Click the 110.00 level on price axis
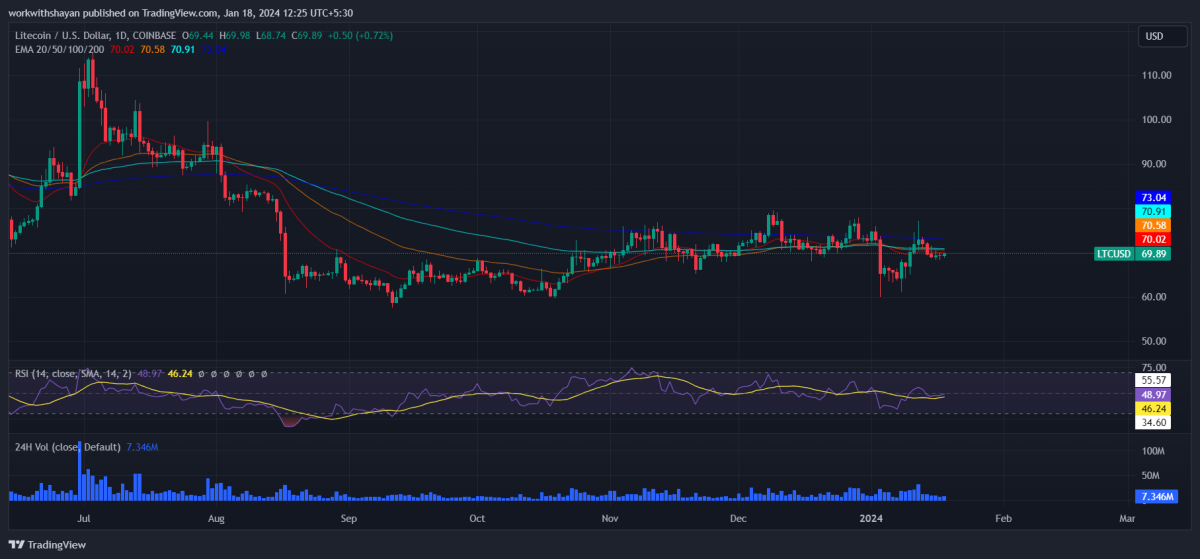Image resolution: width=1200 pixels, height=559 pixels. 1157,75
